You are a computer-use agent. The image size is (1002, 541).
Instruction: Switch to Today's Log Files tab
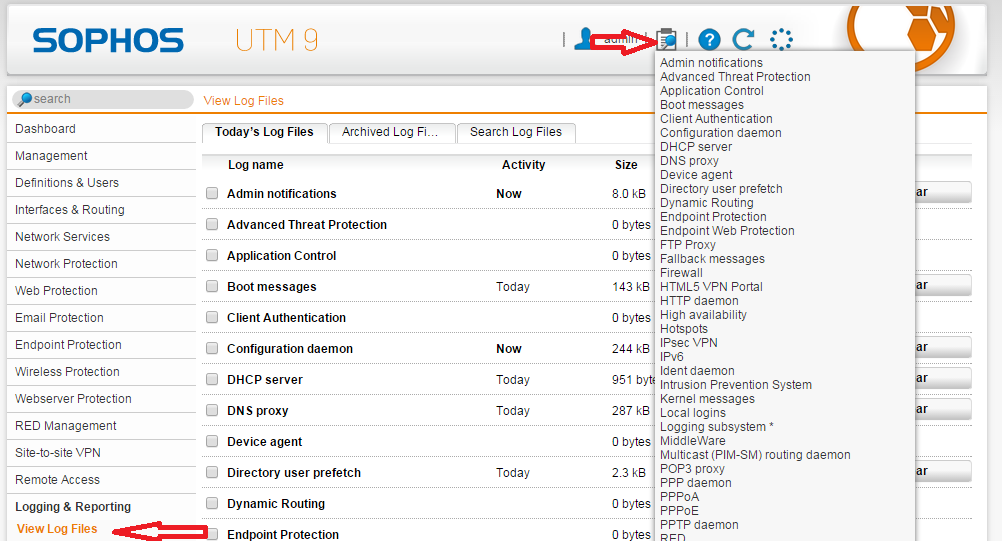[x=265, y=132]
